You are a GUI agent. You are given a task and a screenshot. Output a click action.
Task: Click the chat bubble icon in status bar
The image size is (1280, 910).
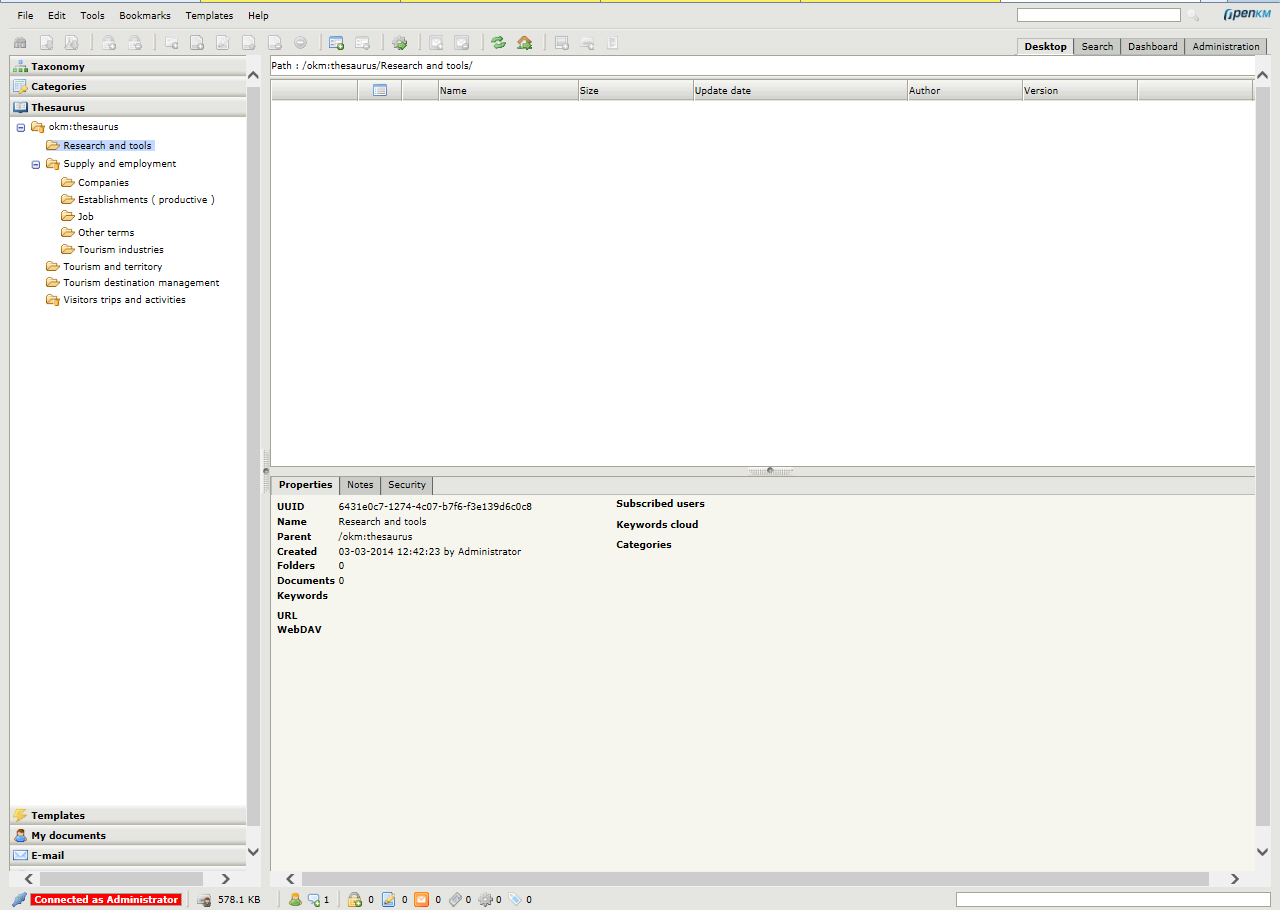coord(314,900)
